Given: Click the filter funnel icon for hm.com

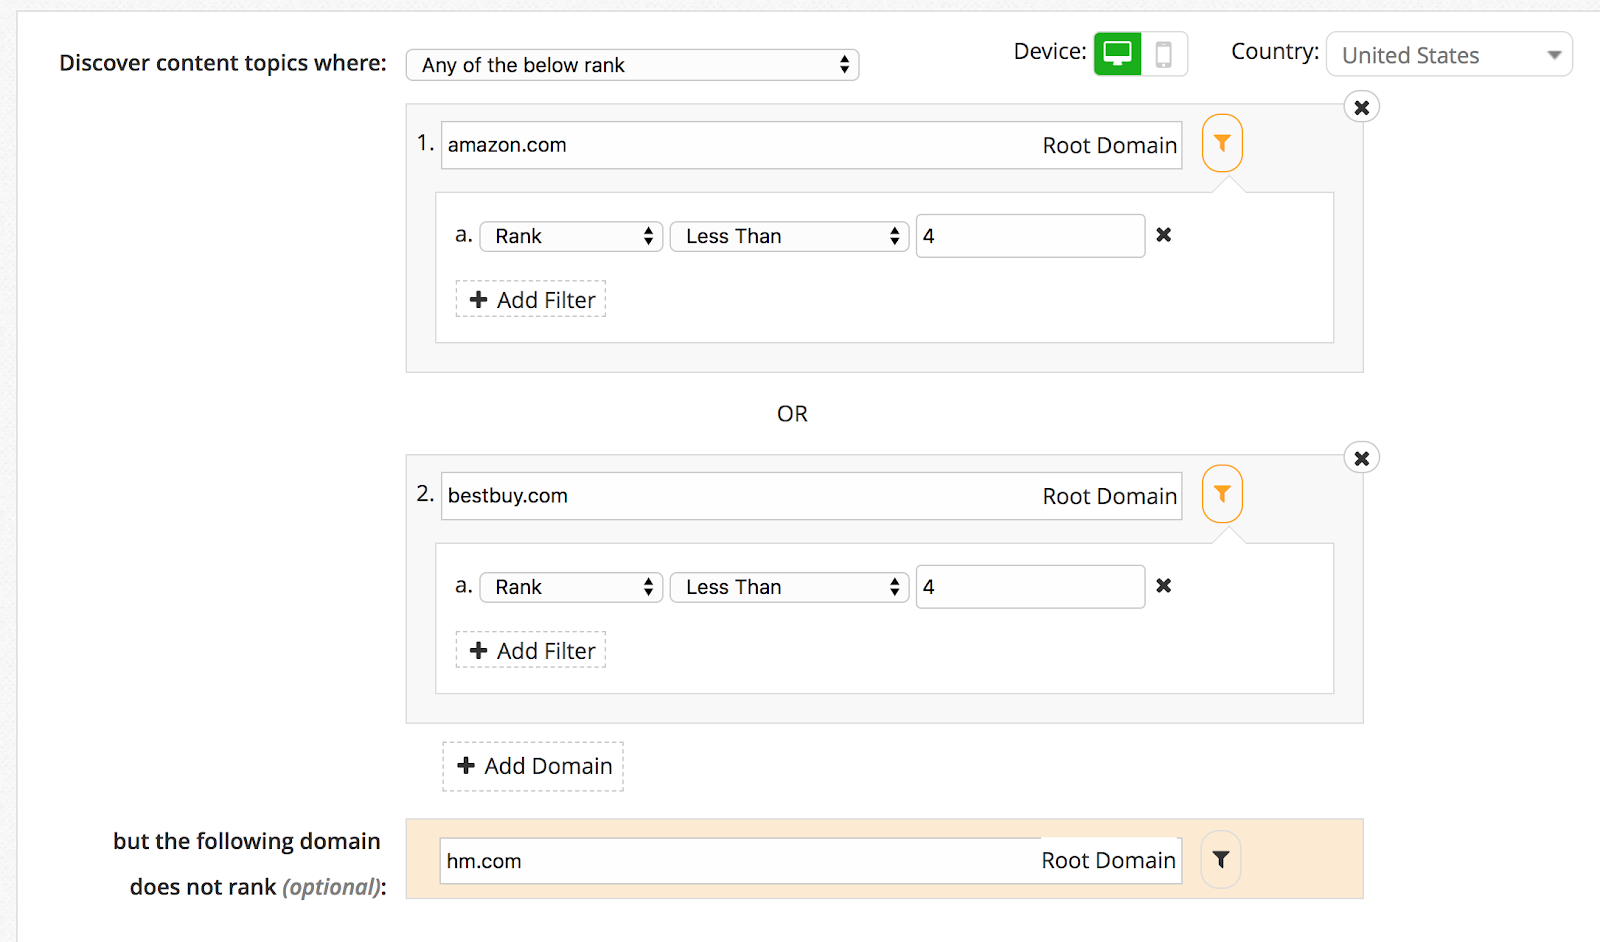Looking at the screenshot, I should click(x=1221, y=860).
